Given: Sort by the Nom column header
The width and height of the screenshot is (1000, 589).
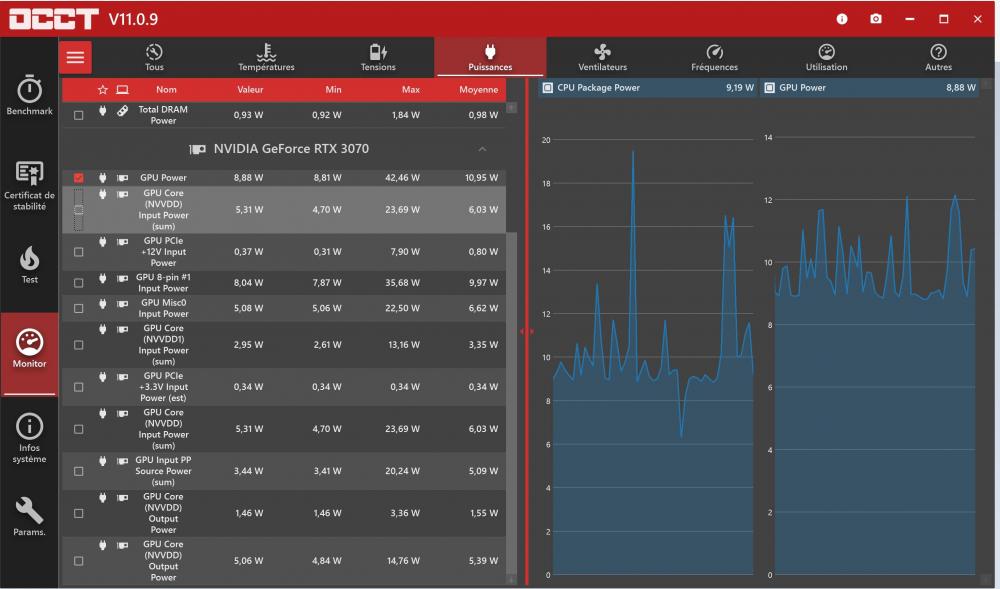Looking at the screenshot, I should tap(166, 90).
